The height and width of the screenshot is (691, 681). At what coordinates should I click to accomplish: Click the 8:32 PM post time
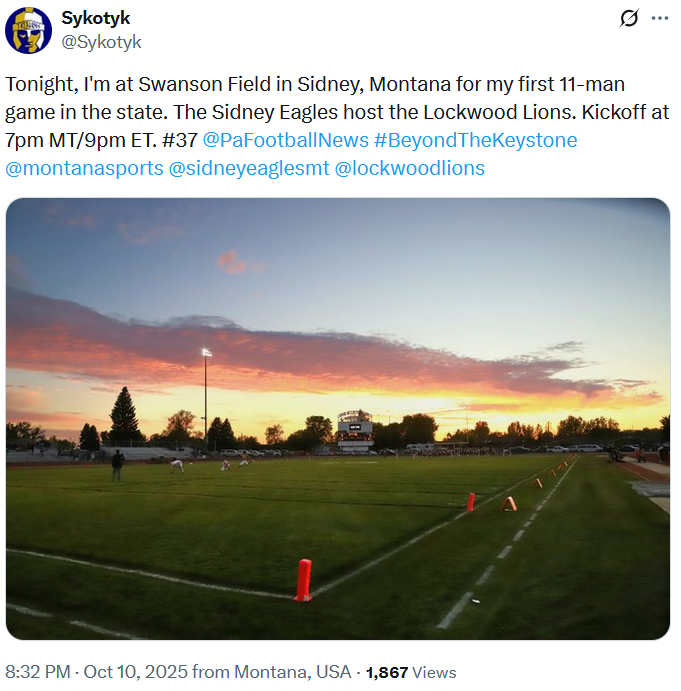point(39,672)
